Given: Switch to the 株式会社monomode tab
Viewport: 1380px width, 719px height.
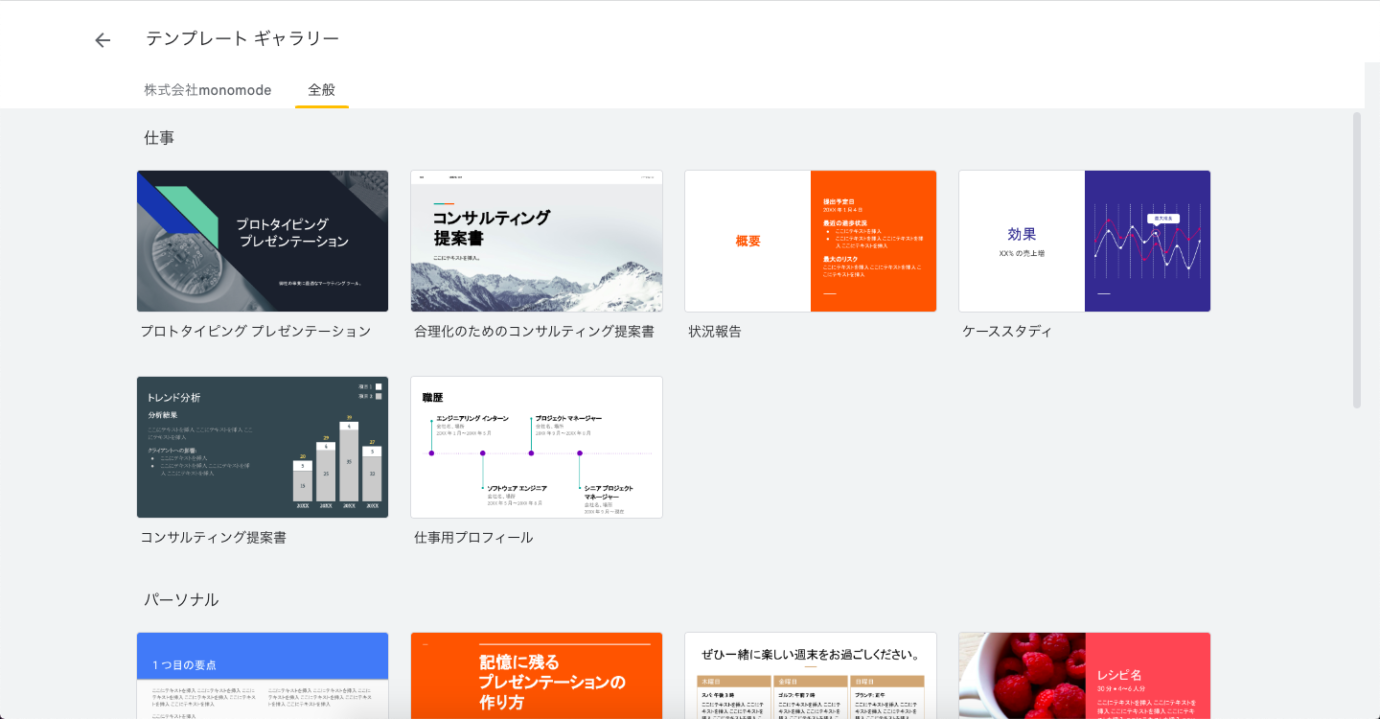Looking at the screenshot, I should point(206,90).
